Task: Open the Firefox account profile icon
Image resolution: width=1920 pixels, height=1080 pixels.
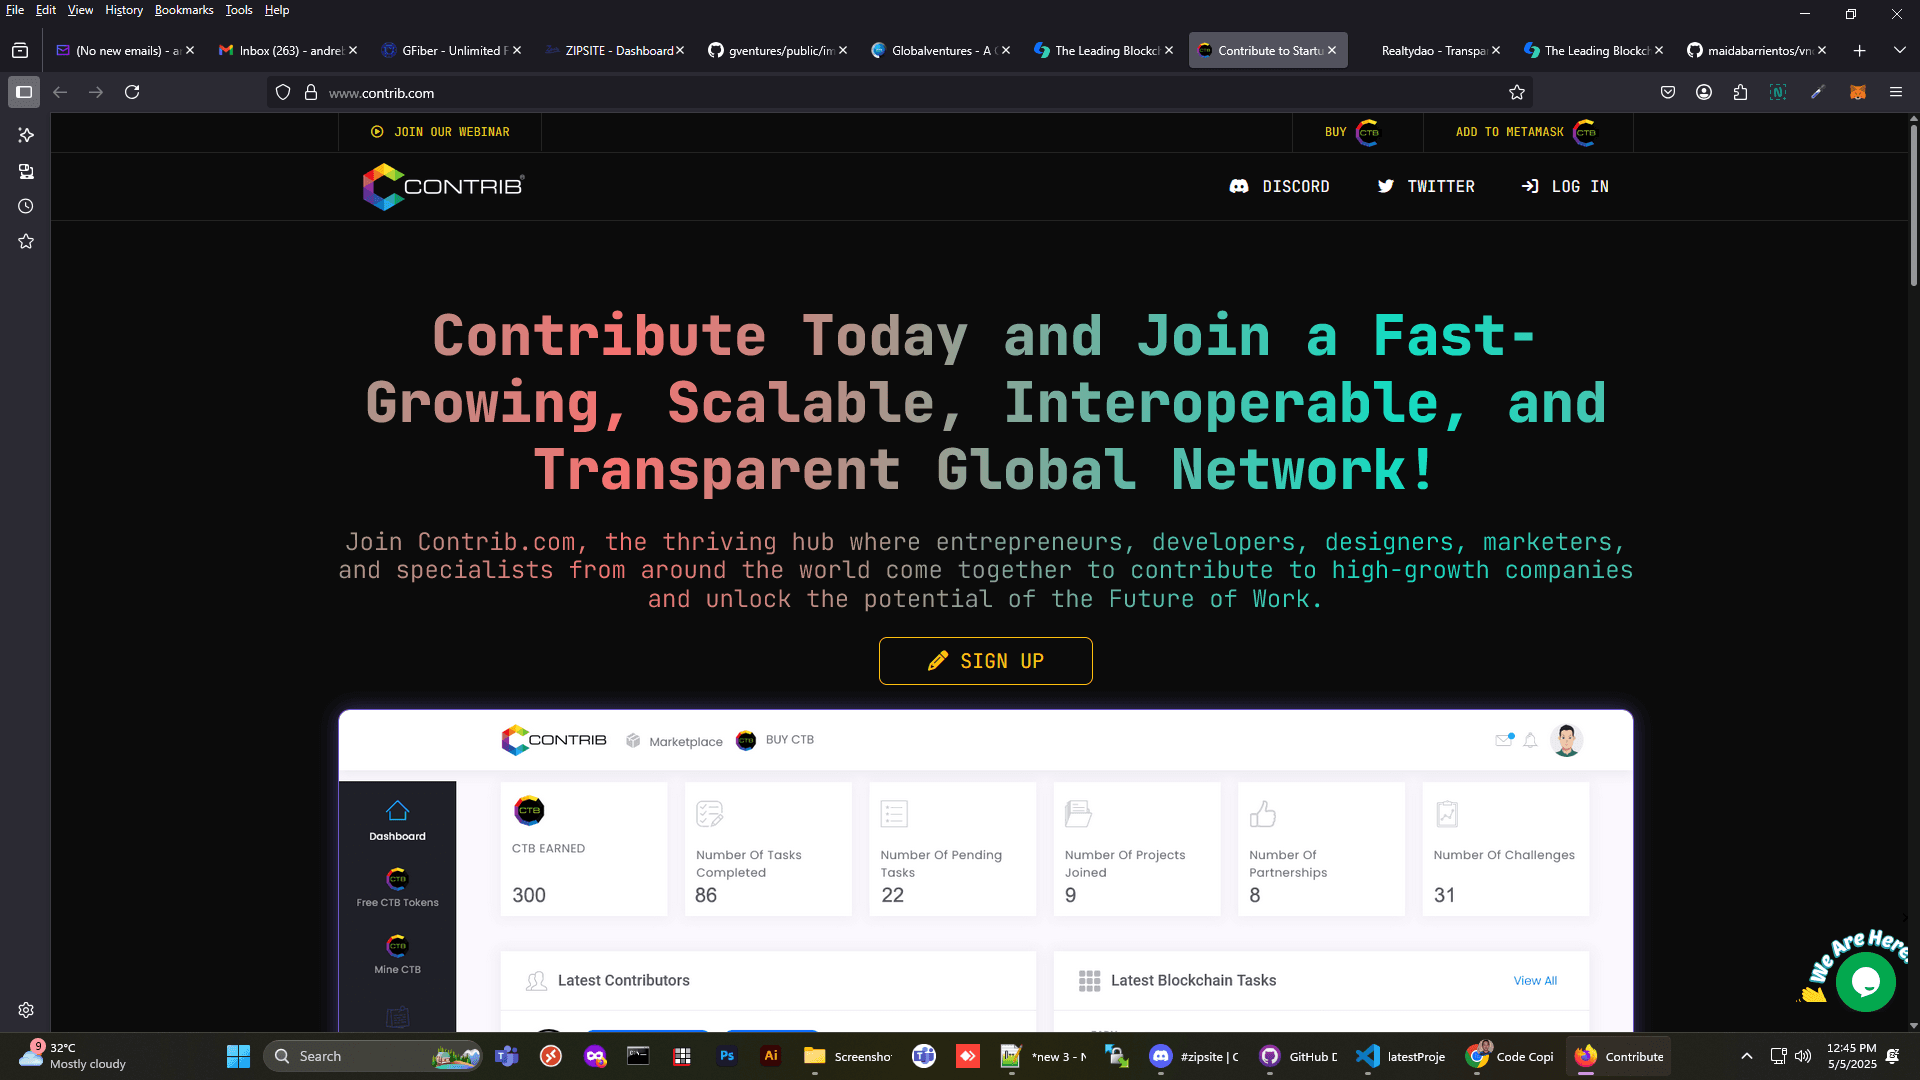Action: click(1703, 92)
